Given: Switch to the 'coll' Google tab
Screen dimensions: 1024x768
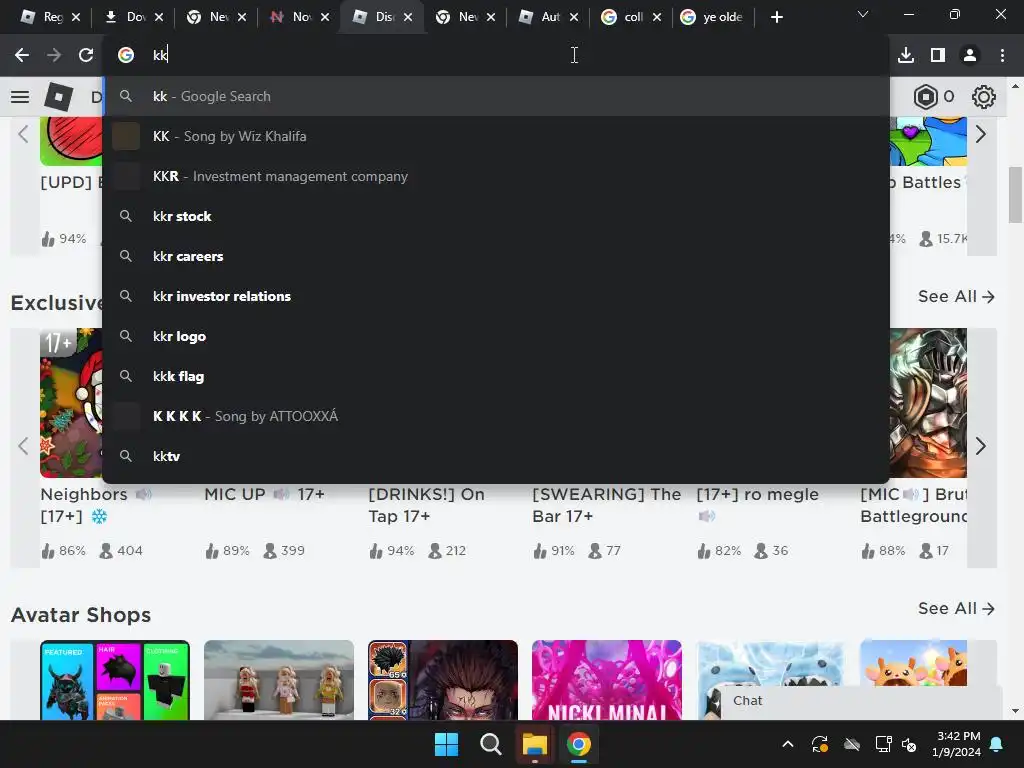Looking at the screenshot, I should 625,18.
